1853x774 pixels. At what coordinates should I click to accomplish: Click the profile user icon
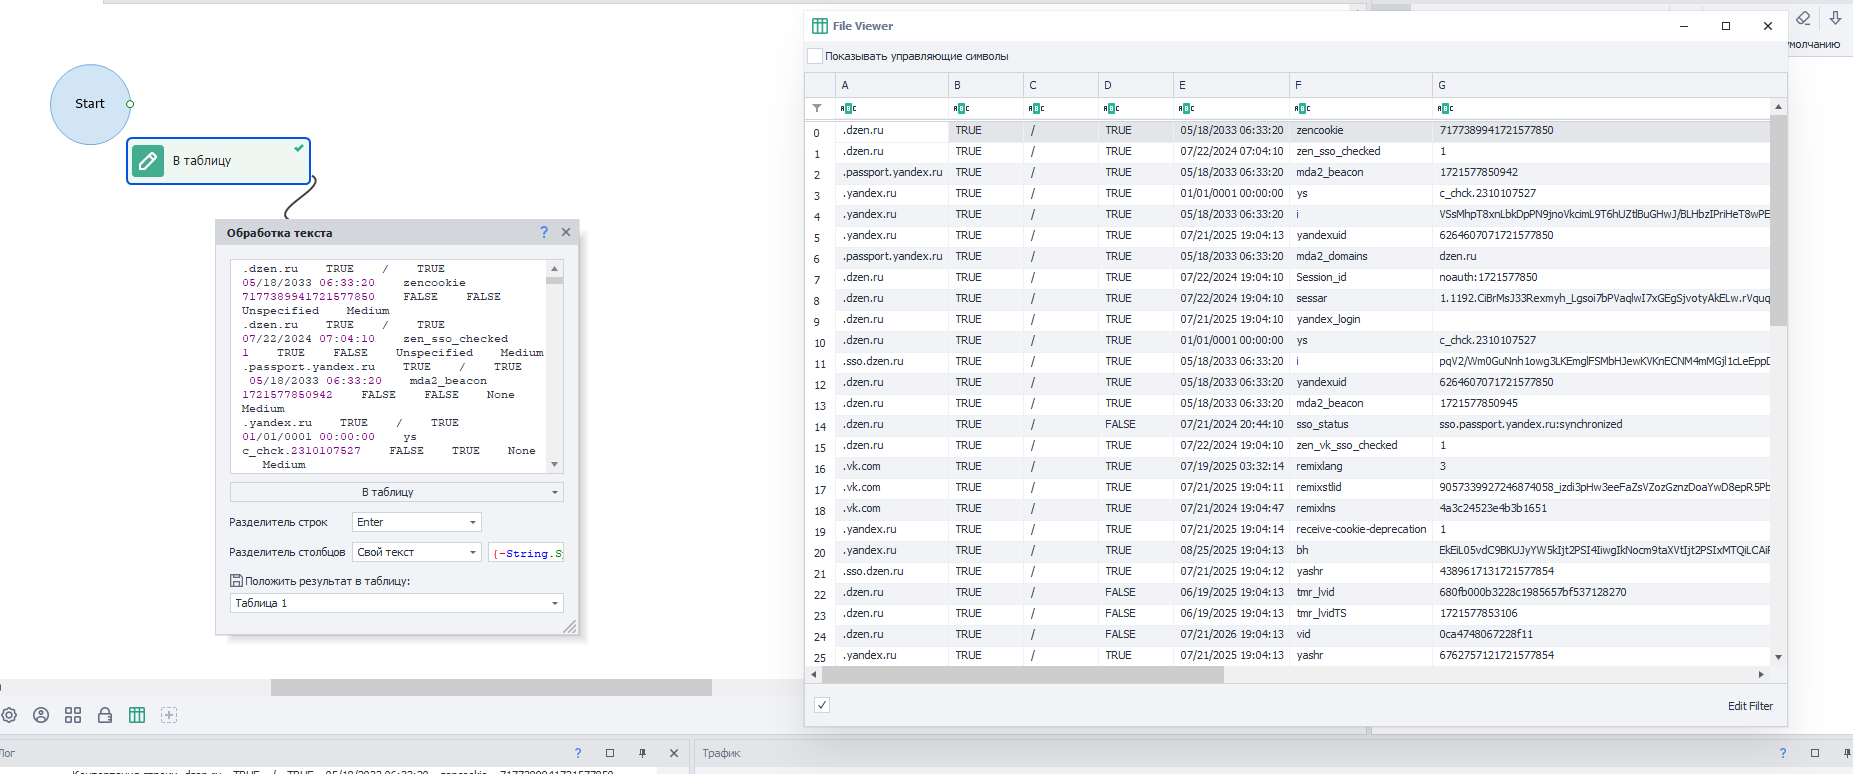pyautogui.click(x=41, y=715)
